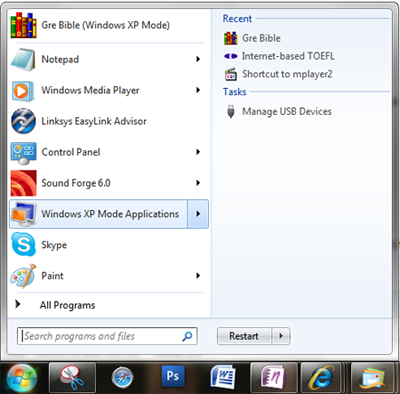Click the Skype logo icon
This screenshot has width=400, height=394.
(23, 244)
